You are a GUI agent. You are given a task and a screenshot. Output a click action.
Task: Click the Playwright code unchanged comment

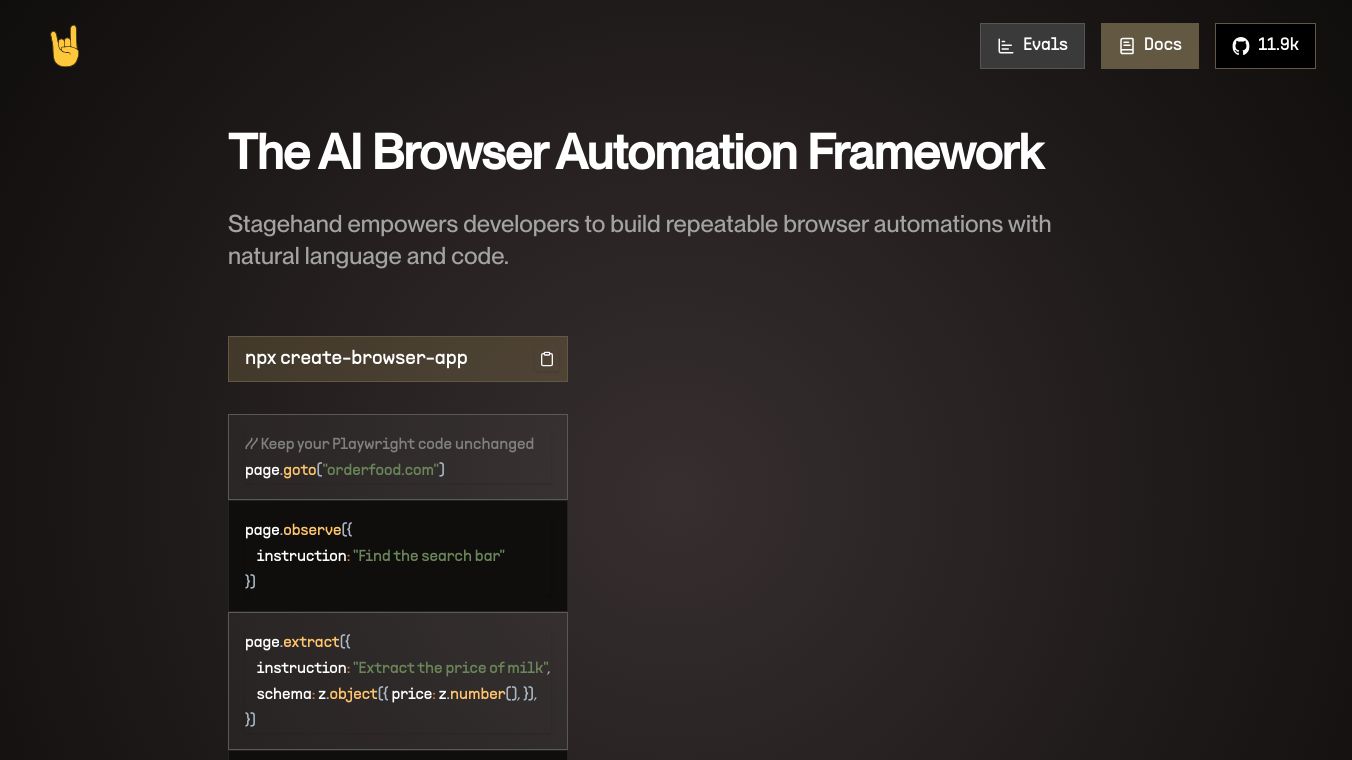[x=389, y=444]
